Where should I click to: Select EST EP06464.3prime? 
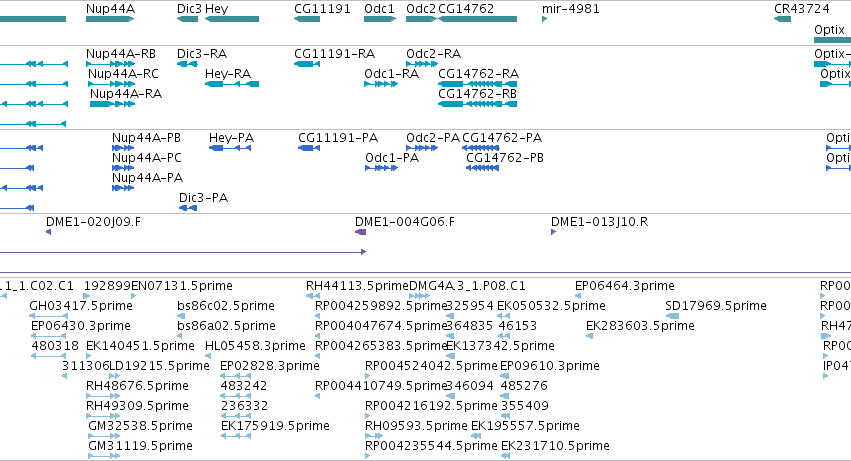pyautogui.click(x=578, y=296)
